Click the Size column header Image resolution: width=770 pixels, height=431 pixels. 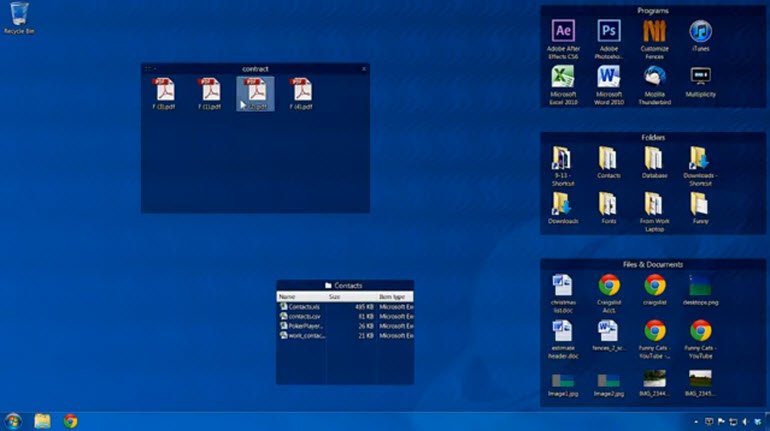336,297
